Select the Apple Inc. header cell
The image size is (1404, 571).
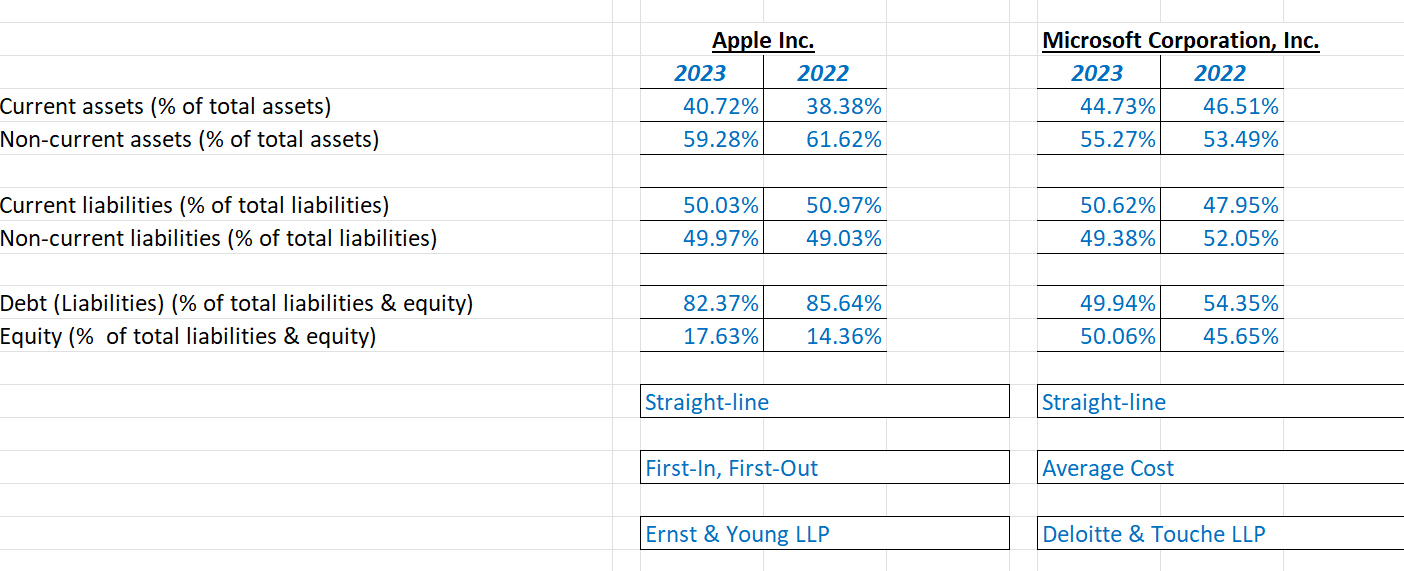point(763,40)
